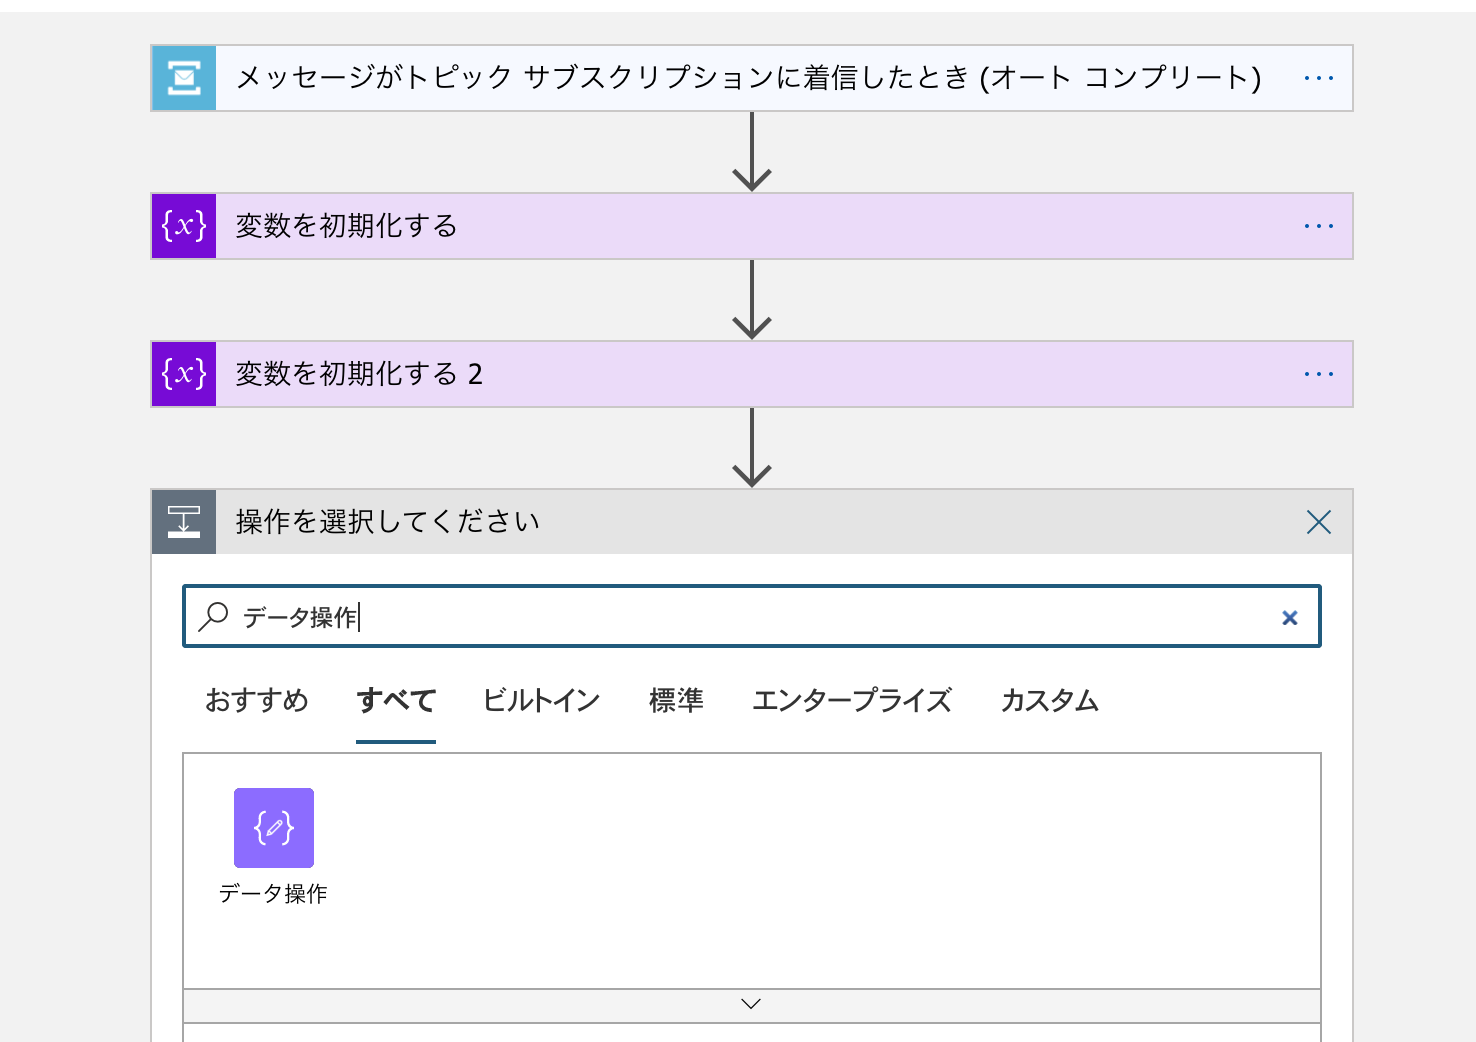Viewport: 1476px width, 1042px height.
Task: Click the Service Bus trigger icon
Action: click(184, 78)
